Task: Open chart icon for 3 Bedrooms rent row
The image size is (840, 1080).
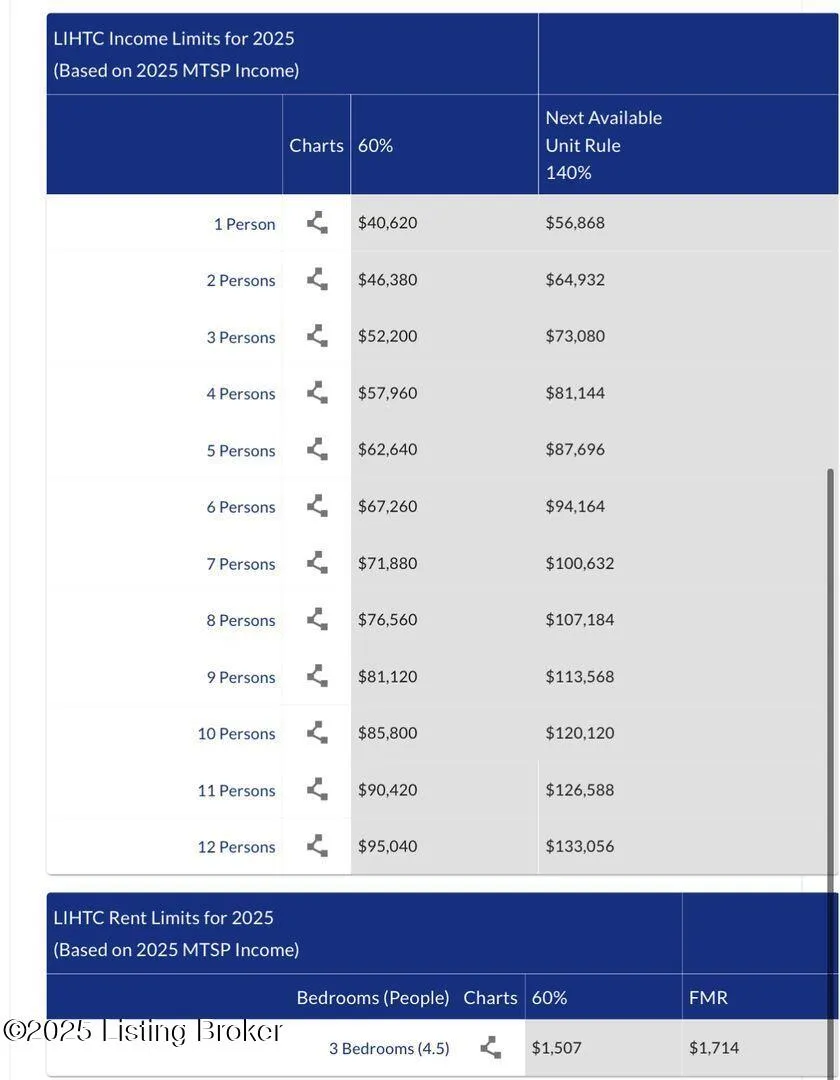Action: pos(490,1048)
